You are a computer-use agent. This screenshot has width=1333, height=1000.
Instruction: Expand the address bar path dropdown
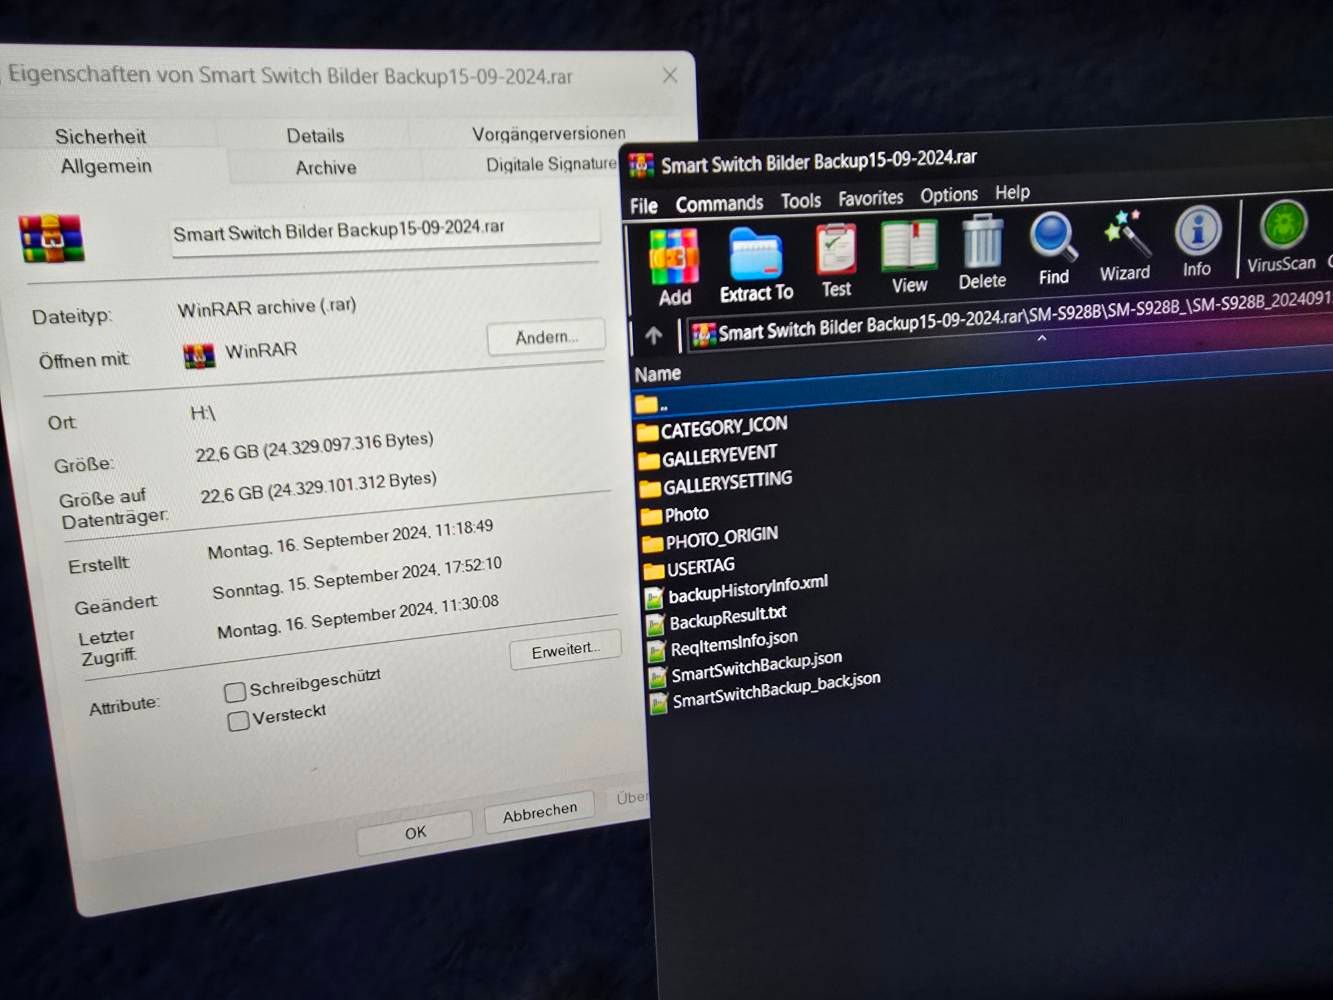(1042, 339)
